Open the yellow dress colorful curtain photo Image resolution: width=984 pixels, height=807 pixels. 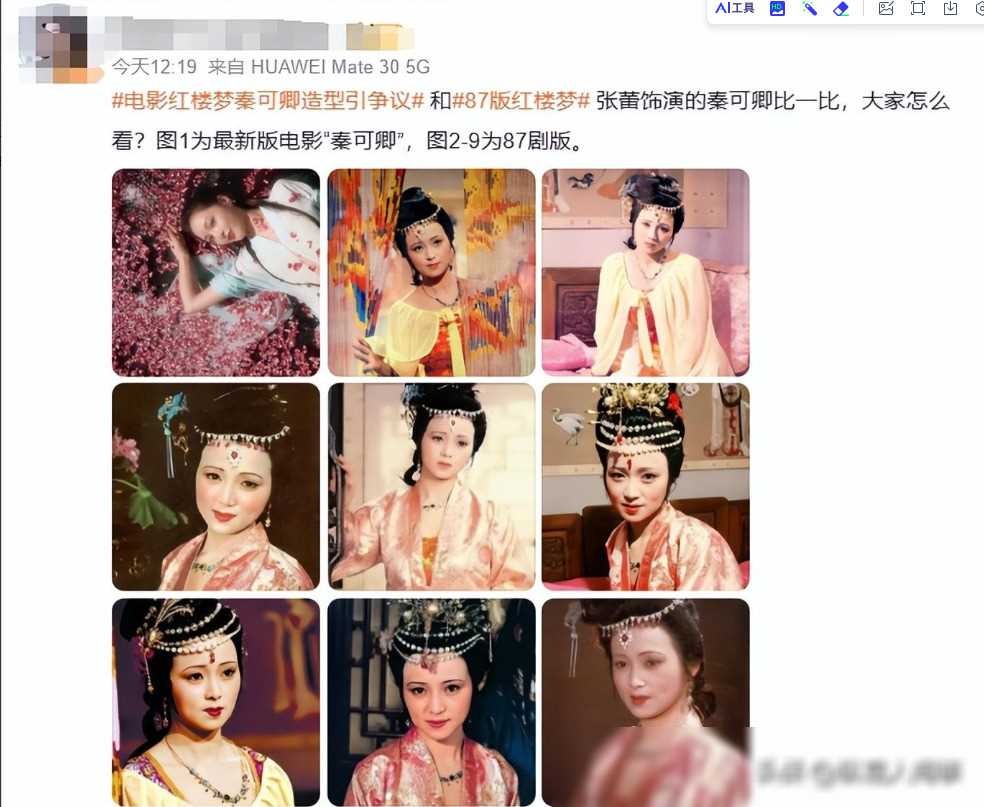(x=431, y=272)
